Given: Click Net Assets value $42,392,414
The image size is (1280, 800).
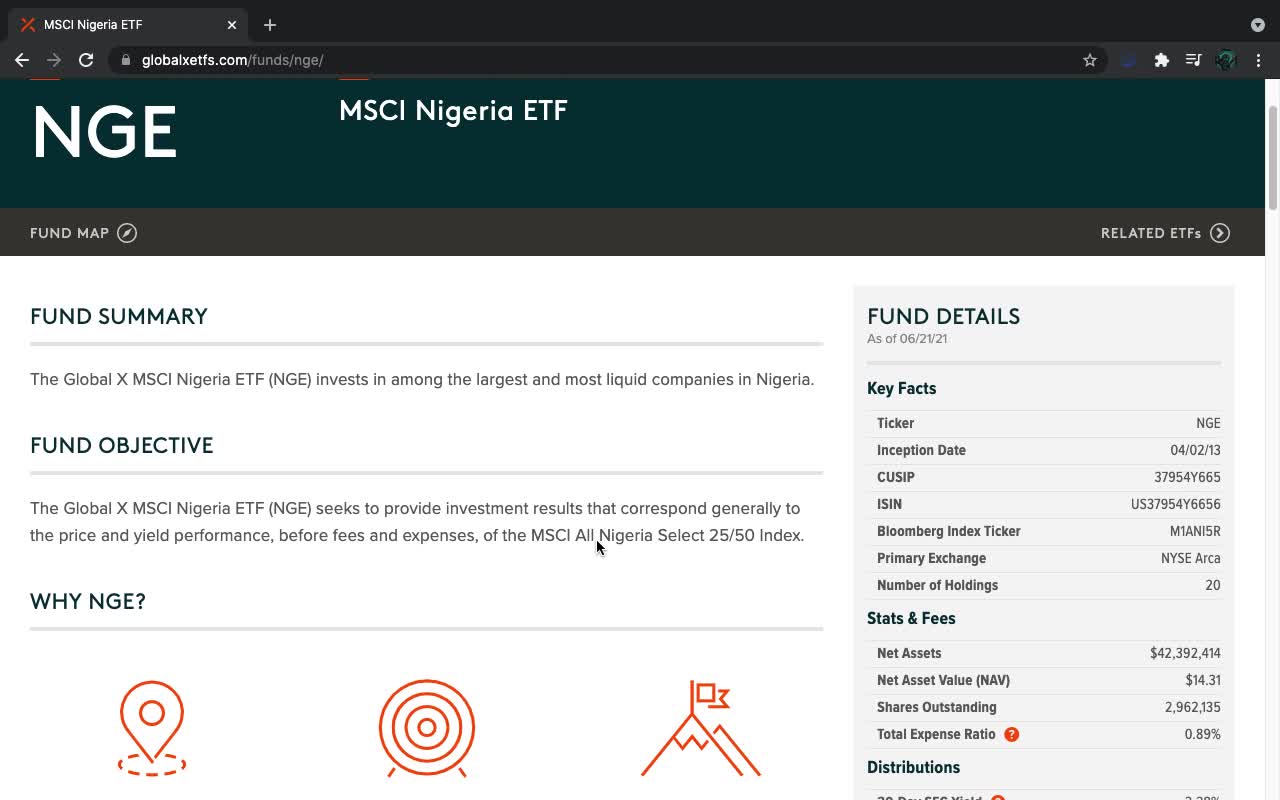Looking at the screenshot, I should (x=1185, y=653).
